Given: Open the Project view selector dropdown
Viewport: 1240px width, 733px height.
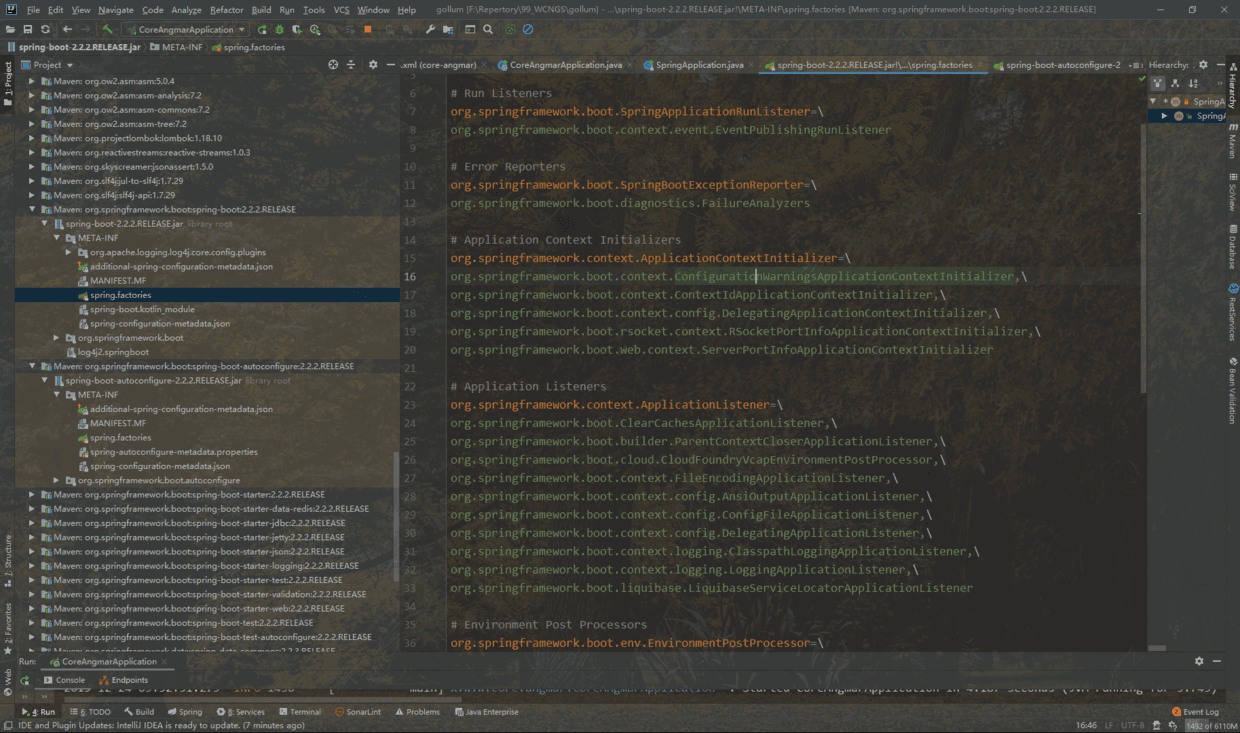Looking at the screenshot, I should (46, 65).
